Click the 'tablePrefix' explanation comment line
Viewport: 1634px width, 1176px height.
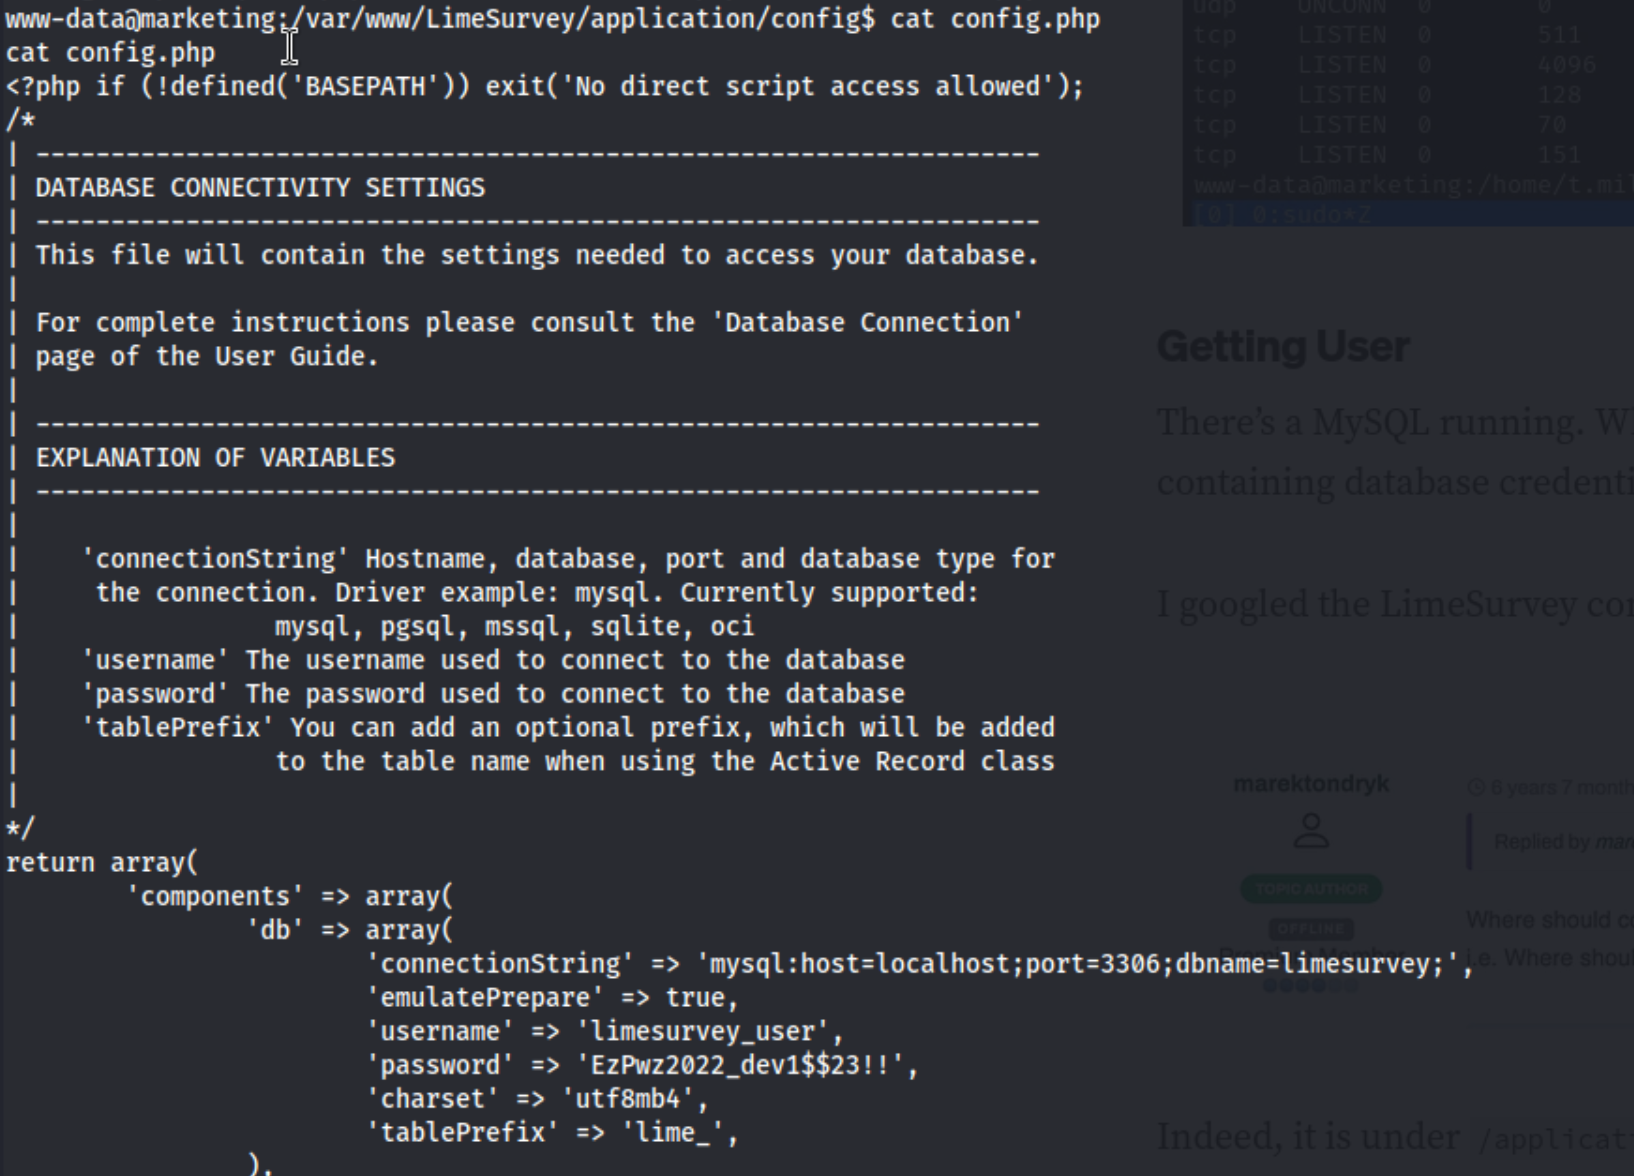pos(568,728)
